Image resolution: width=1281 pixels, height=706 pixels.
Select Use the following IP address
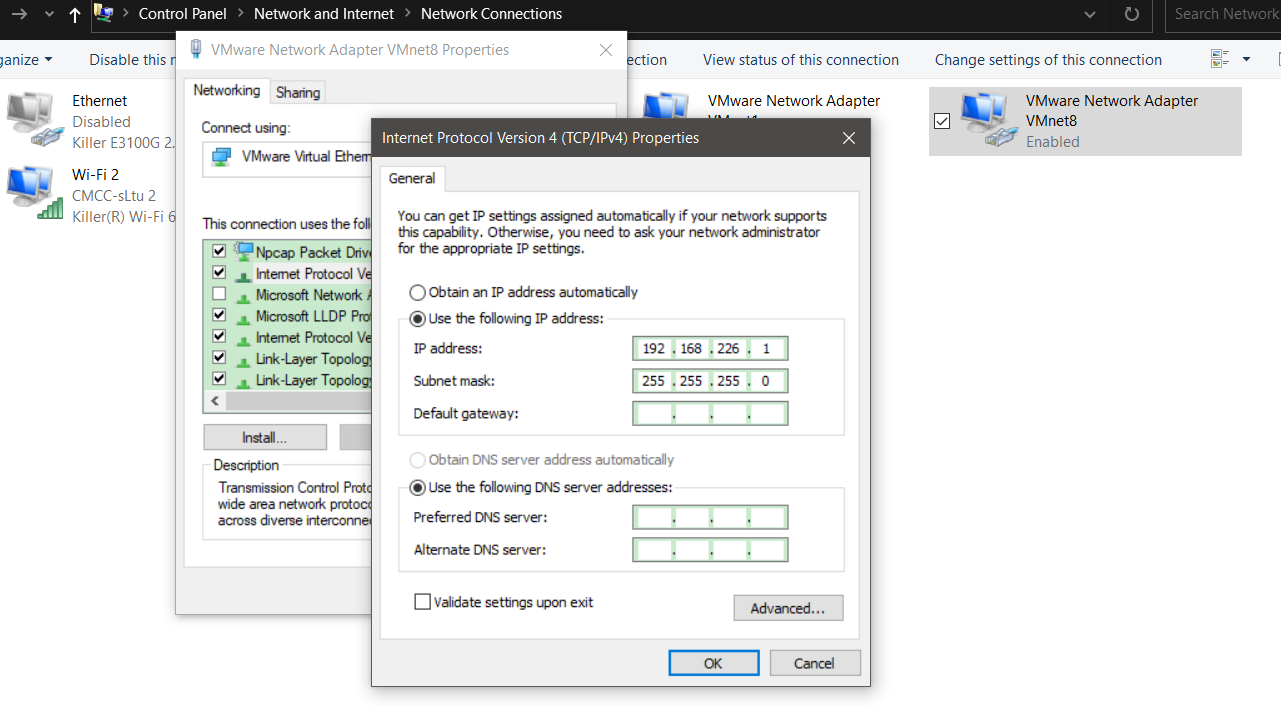tap(417, 319)
